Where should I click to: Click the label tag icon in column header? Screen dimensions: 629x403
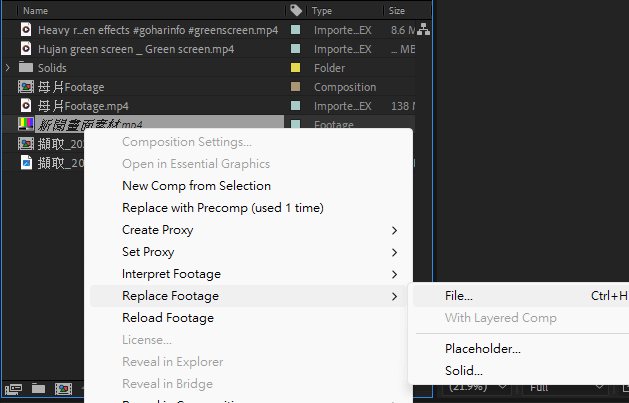click(x=296, y=10)
